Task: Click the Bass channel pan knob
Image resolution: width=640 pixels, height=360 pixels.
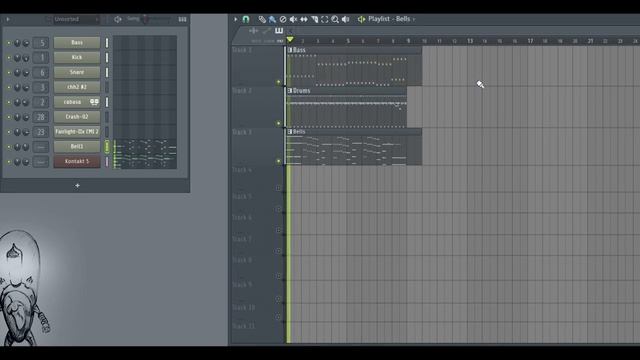Action: coord(17,43)
